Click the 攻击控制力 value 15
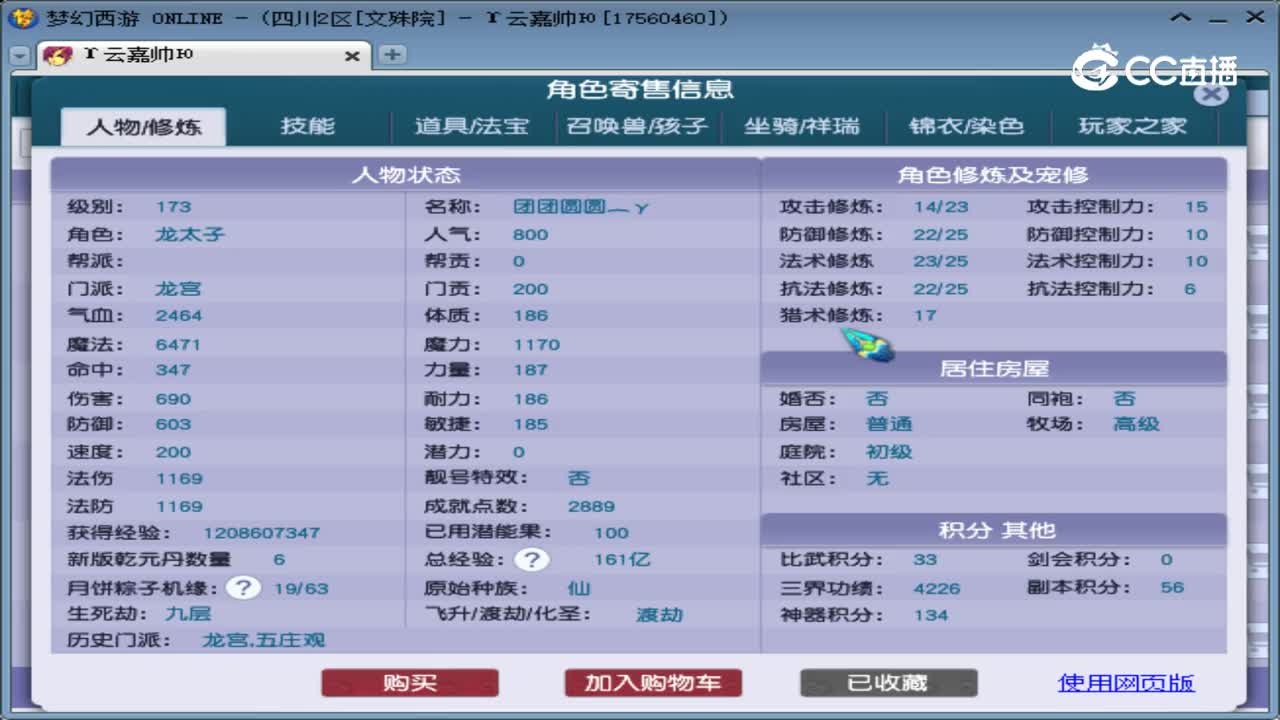This screenshot has width=1280, height=720. tap(1196, 207)
